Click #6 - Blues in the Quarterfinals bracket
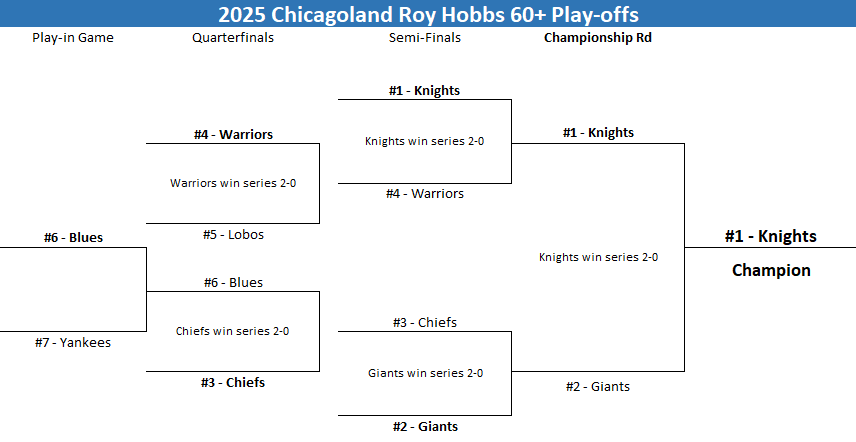 [x=232, y=283]
